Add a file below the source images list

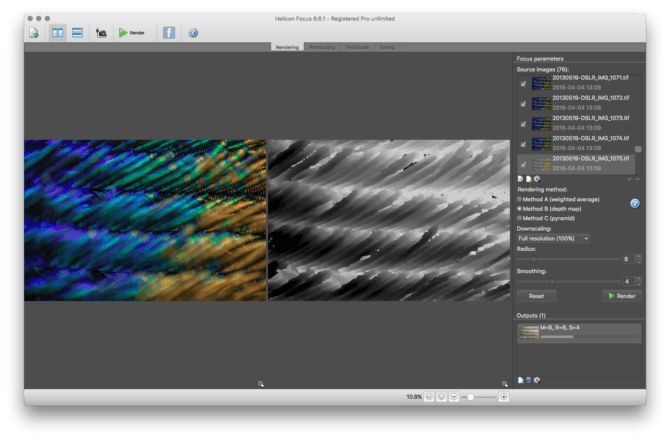tap(520, 179)
